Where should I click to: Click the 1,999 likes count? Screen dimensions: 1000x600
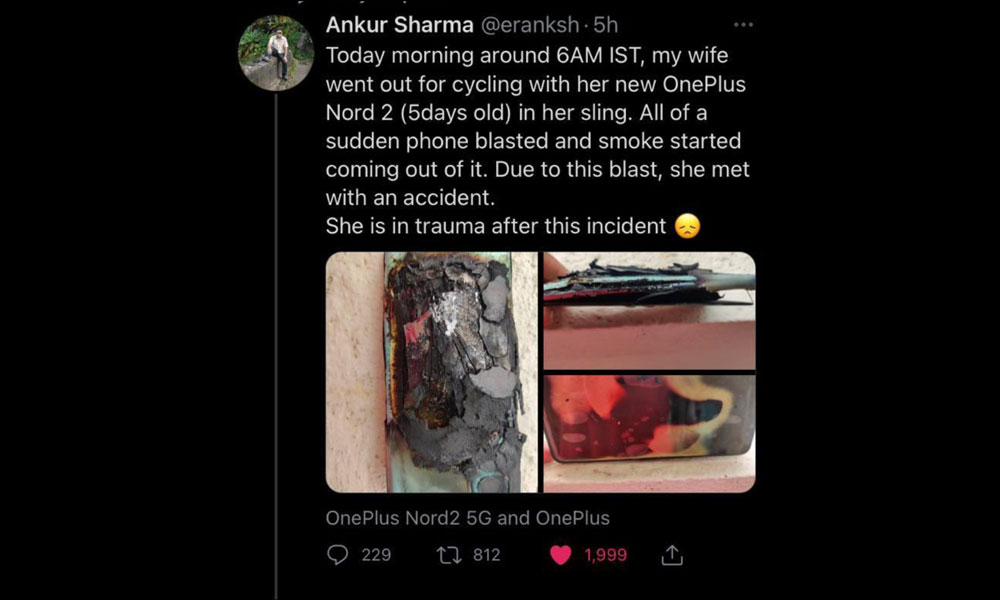[605, 554]
